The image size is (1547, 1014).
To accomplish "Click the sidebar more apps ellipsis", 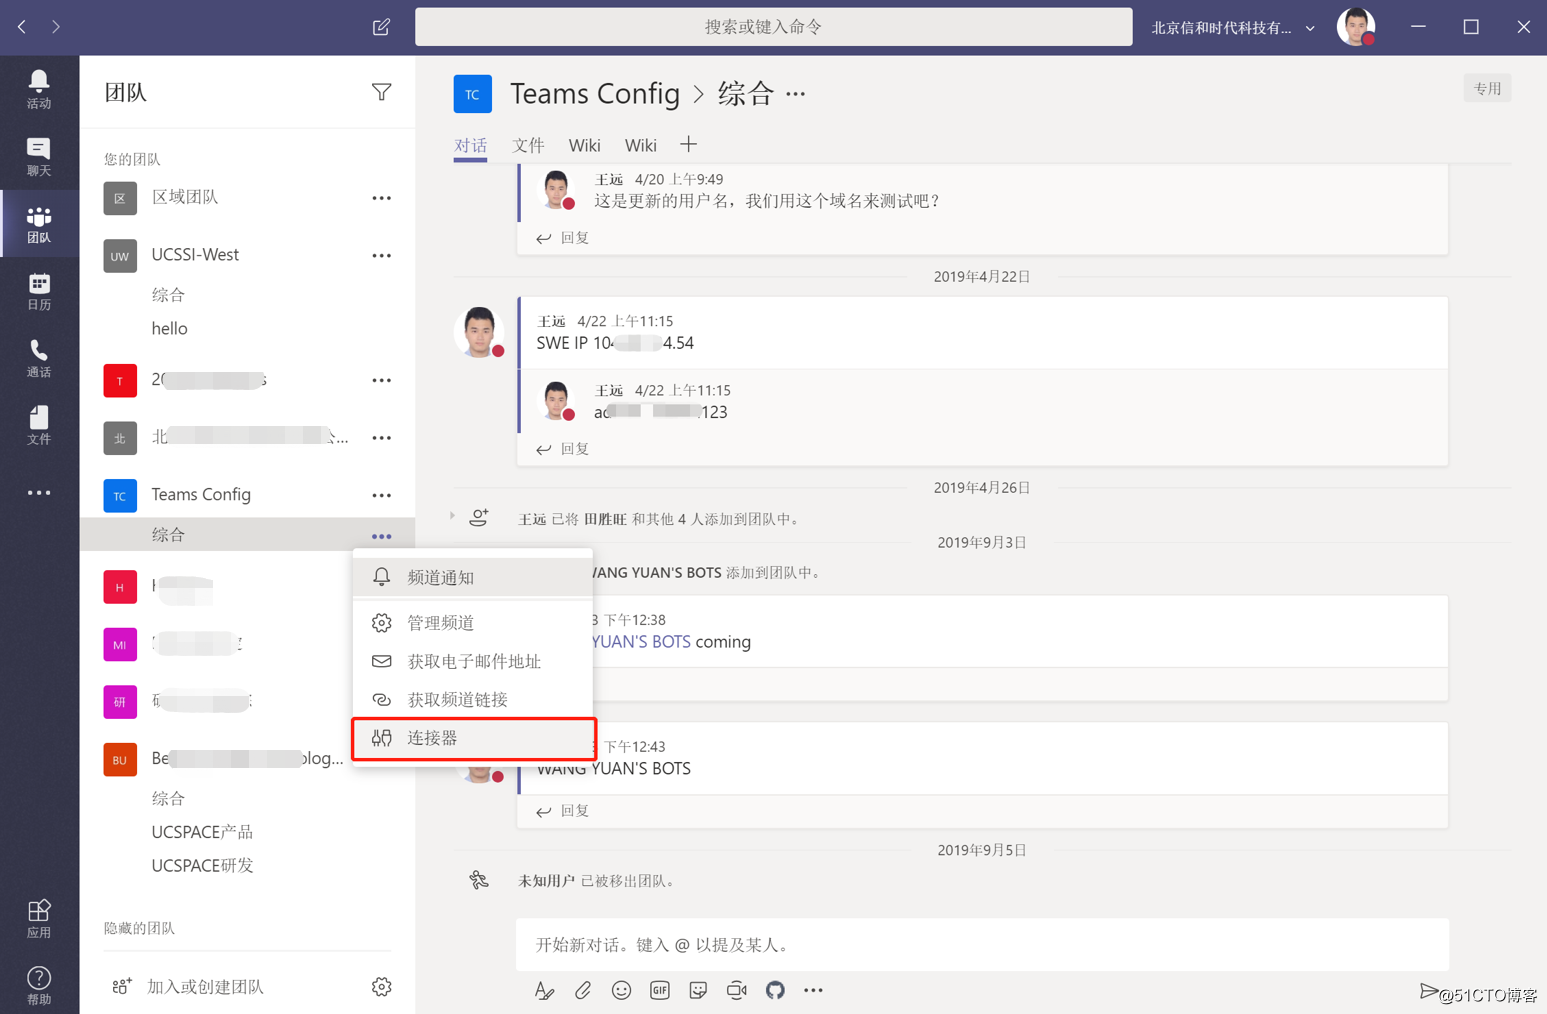I will coord(39,493).
